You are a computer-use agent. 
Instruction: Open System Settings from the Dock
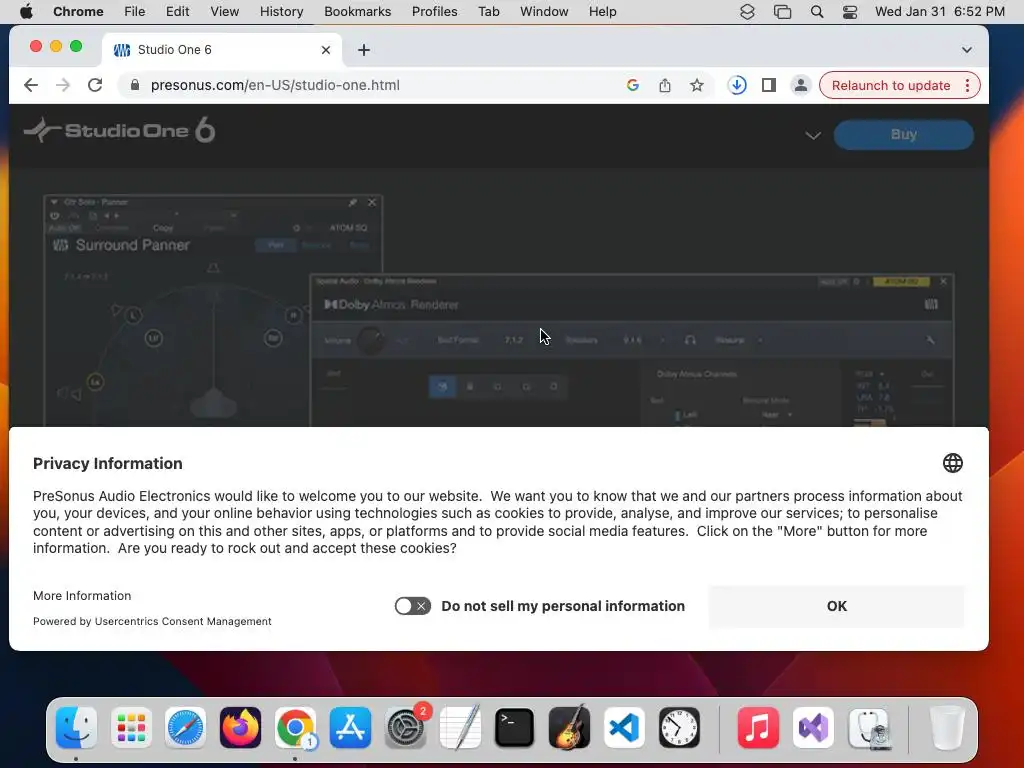coord(405,728)
